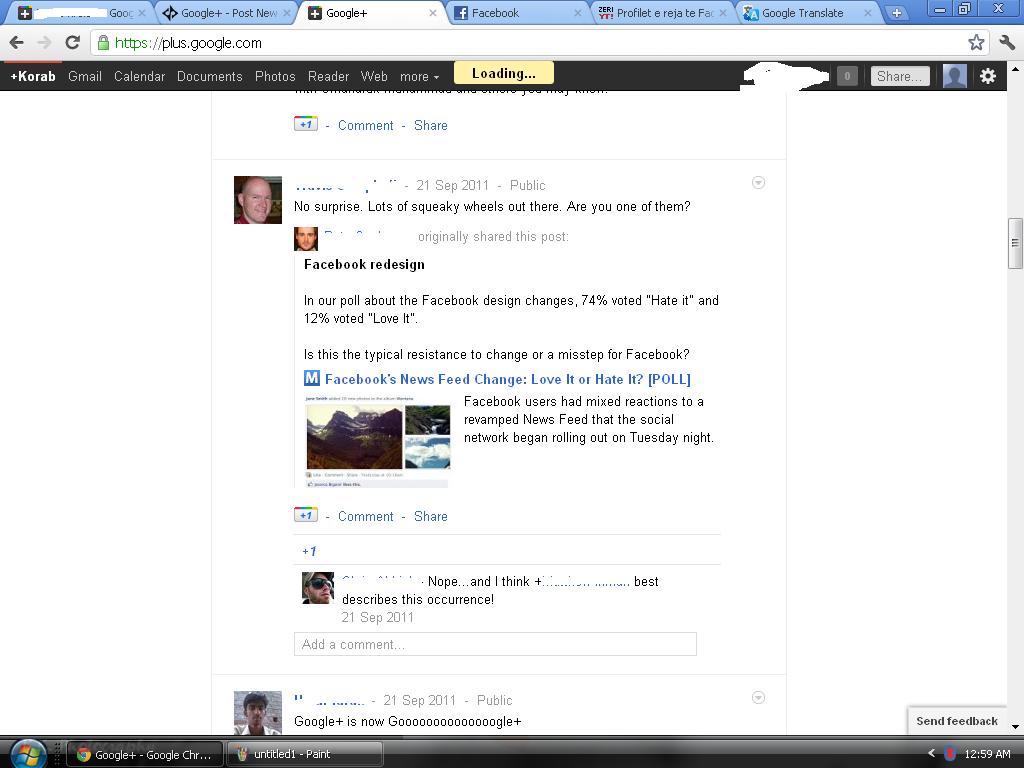Image resolution: width=1024 pixels, height=768 pixels.
Task: Switch to 'untitled1 - Paint' in the taskbar
Action: 304,754
